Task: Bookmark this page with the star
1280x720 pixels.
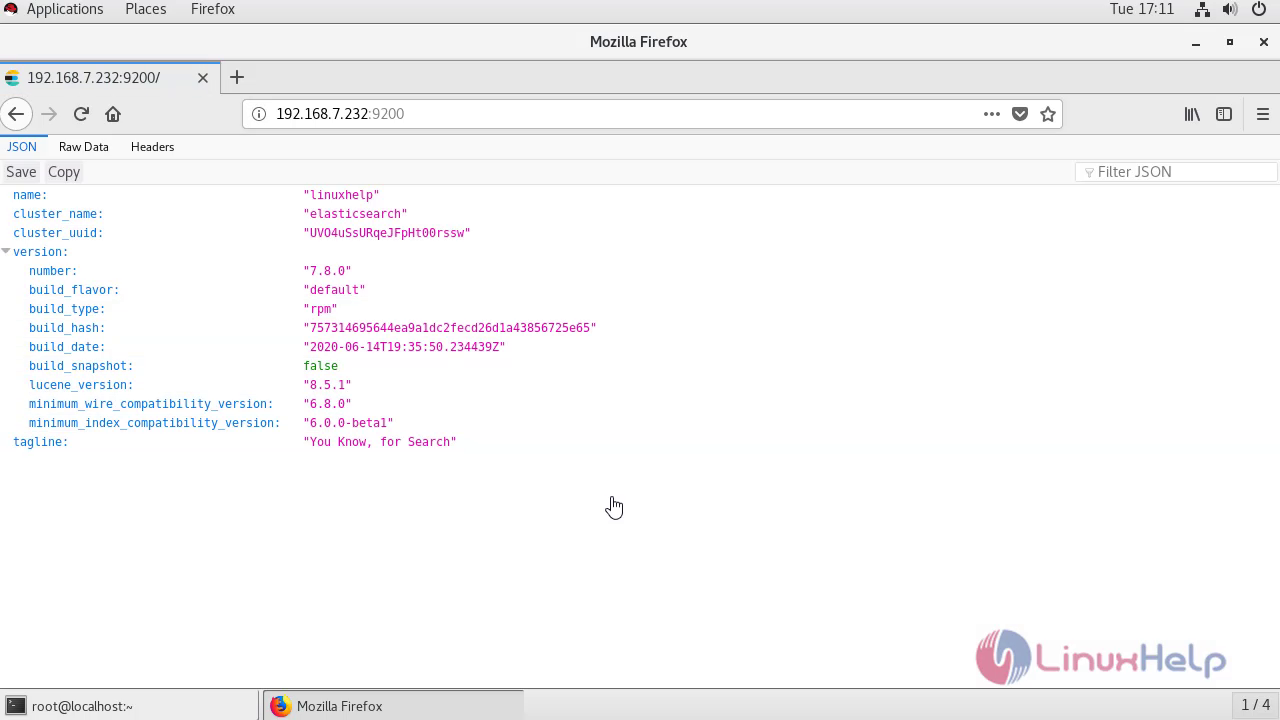Action: coord(1048,114)
